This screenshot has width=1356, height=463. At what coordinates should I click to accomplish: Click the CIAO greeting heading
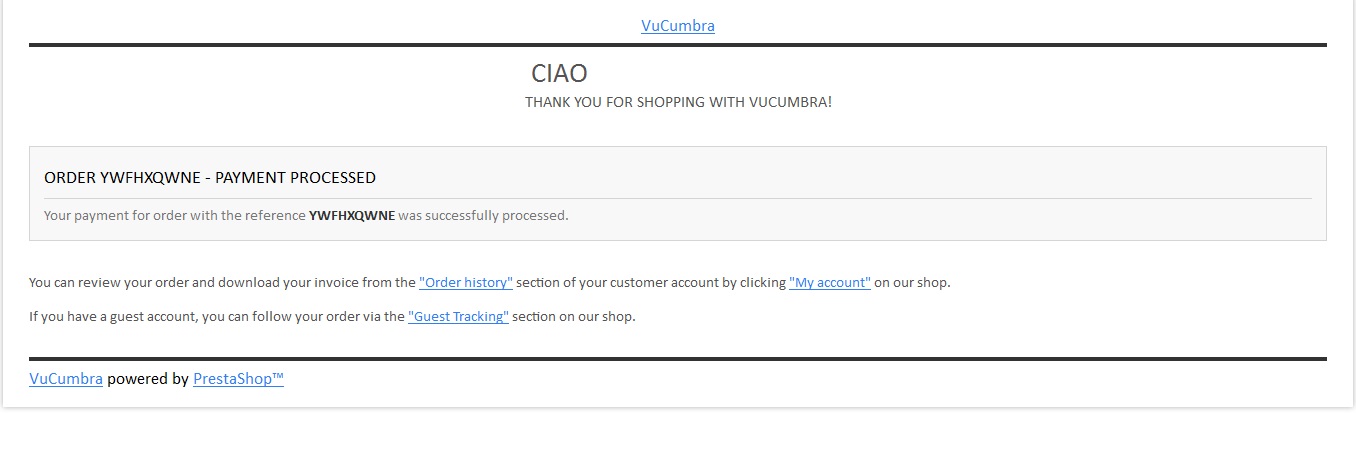pos(559,74)
